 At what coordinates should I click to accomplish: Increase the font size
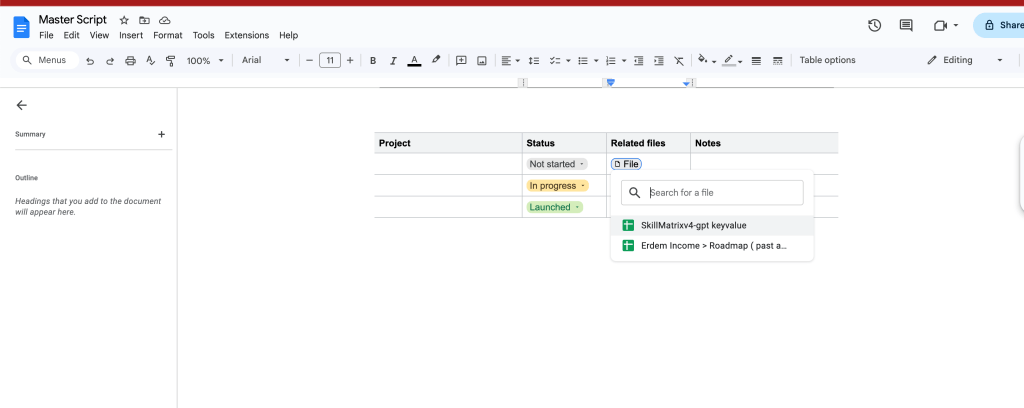[350, 61]
